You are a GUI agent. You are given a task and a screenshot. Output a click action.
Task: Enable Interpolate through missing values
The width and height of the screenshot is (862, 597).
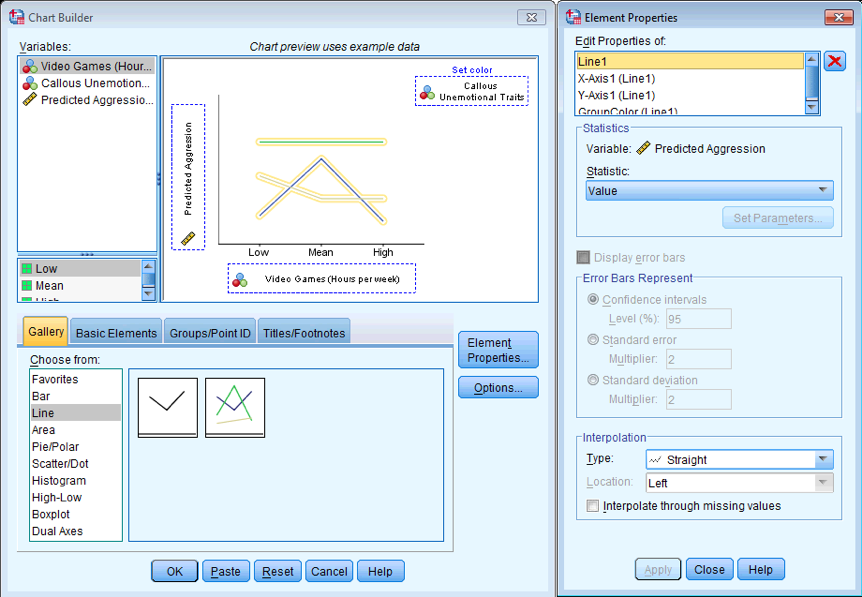[594, 506]
